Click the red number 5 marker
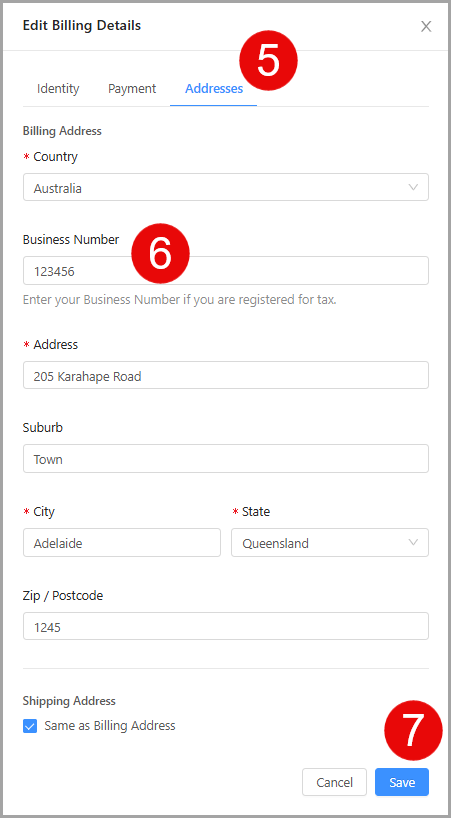 269,61
